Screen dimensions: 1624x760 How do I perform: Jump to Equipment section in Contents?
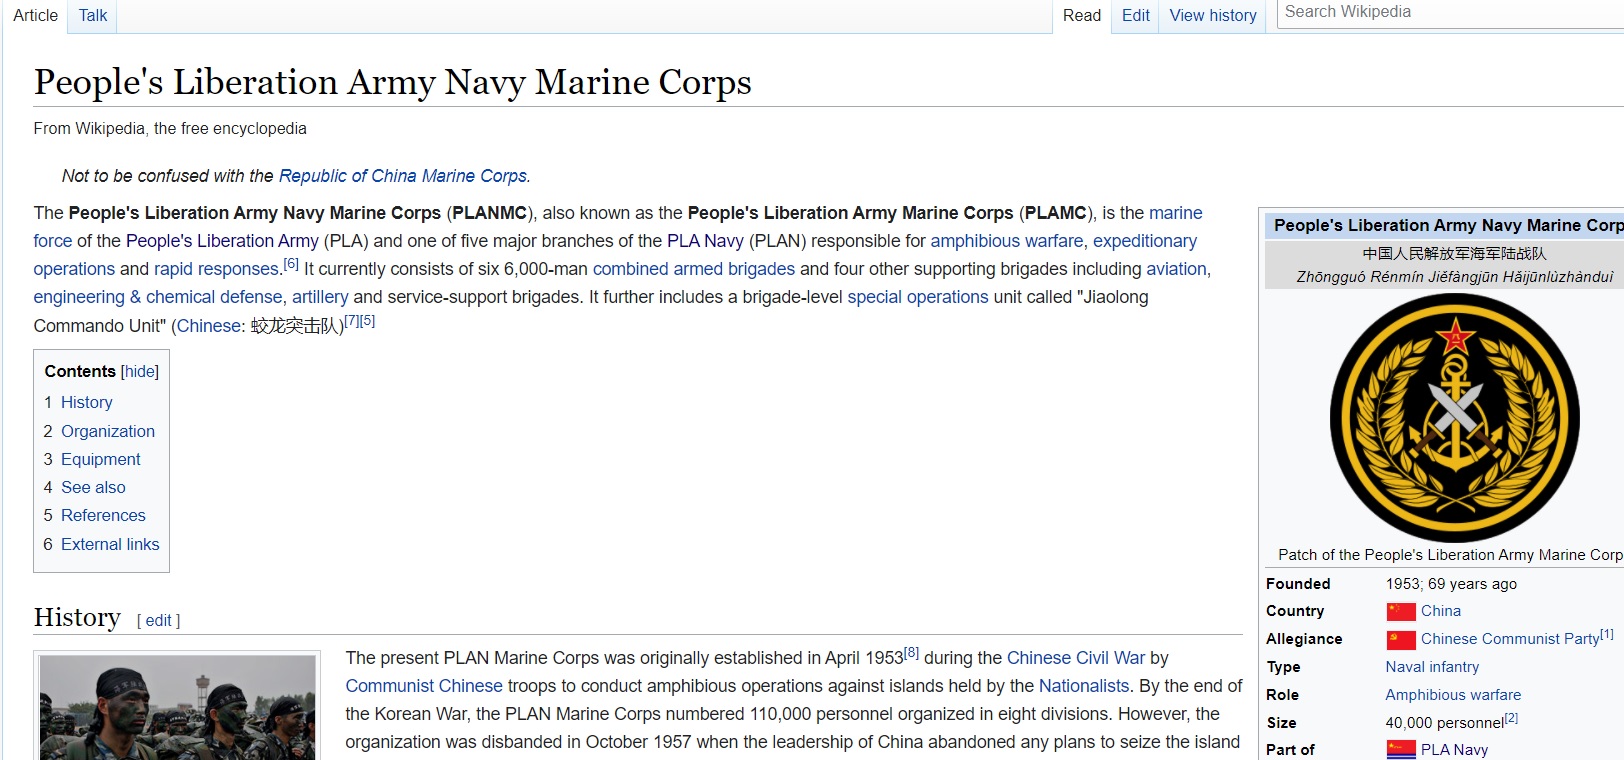(100, 459)
